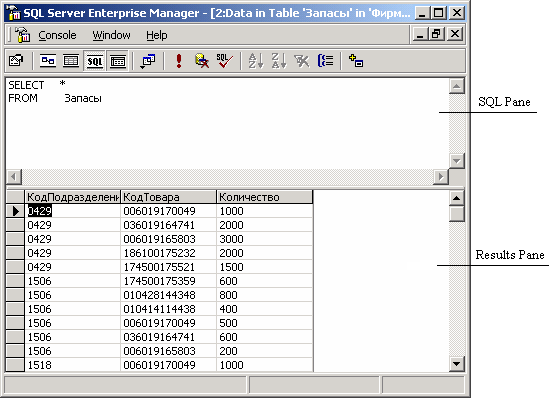The width and height of the screenshot is (552, 399).
Task: Click cell 010414114438
Action: pos(168,309)
